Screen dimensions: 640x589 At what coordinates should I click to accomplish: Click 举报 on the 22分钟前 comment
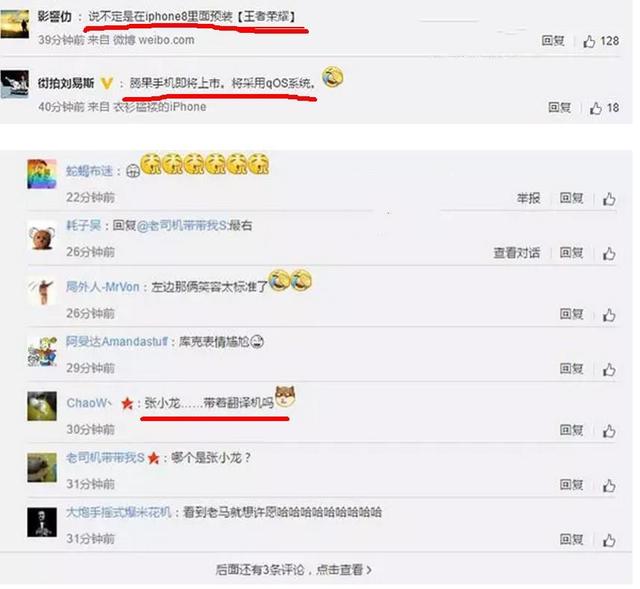coord(529,198)
